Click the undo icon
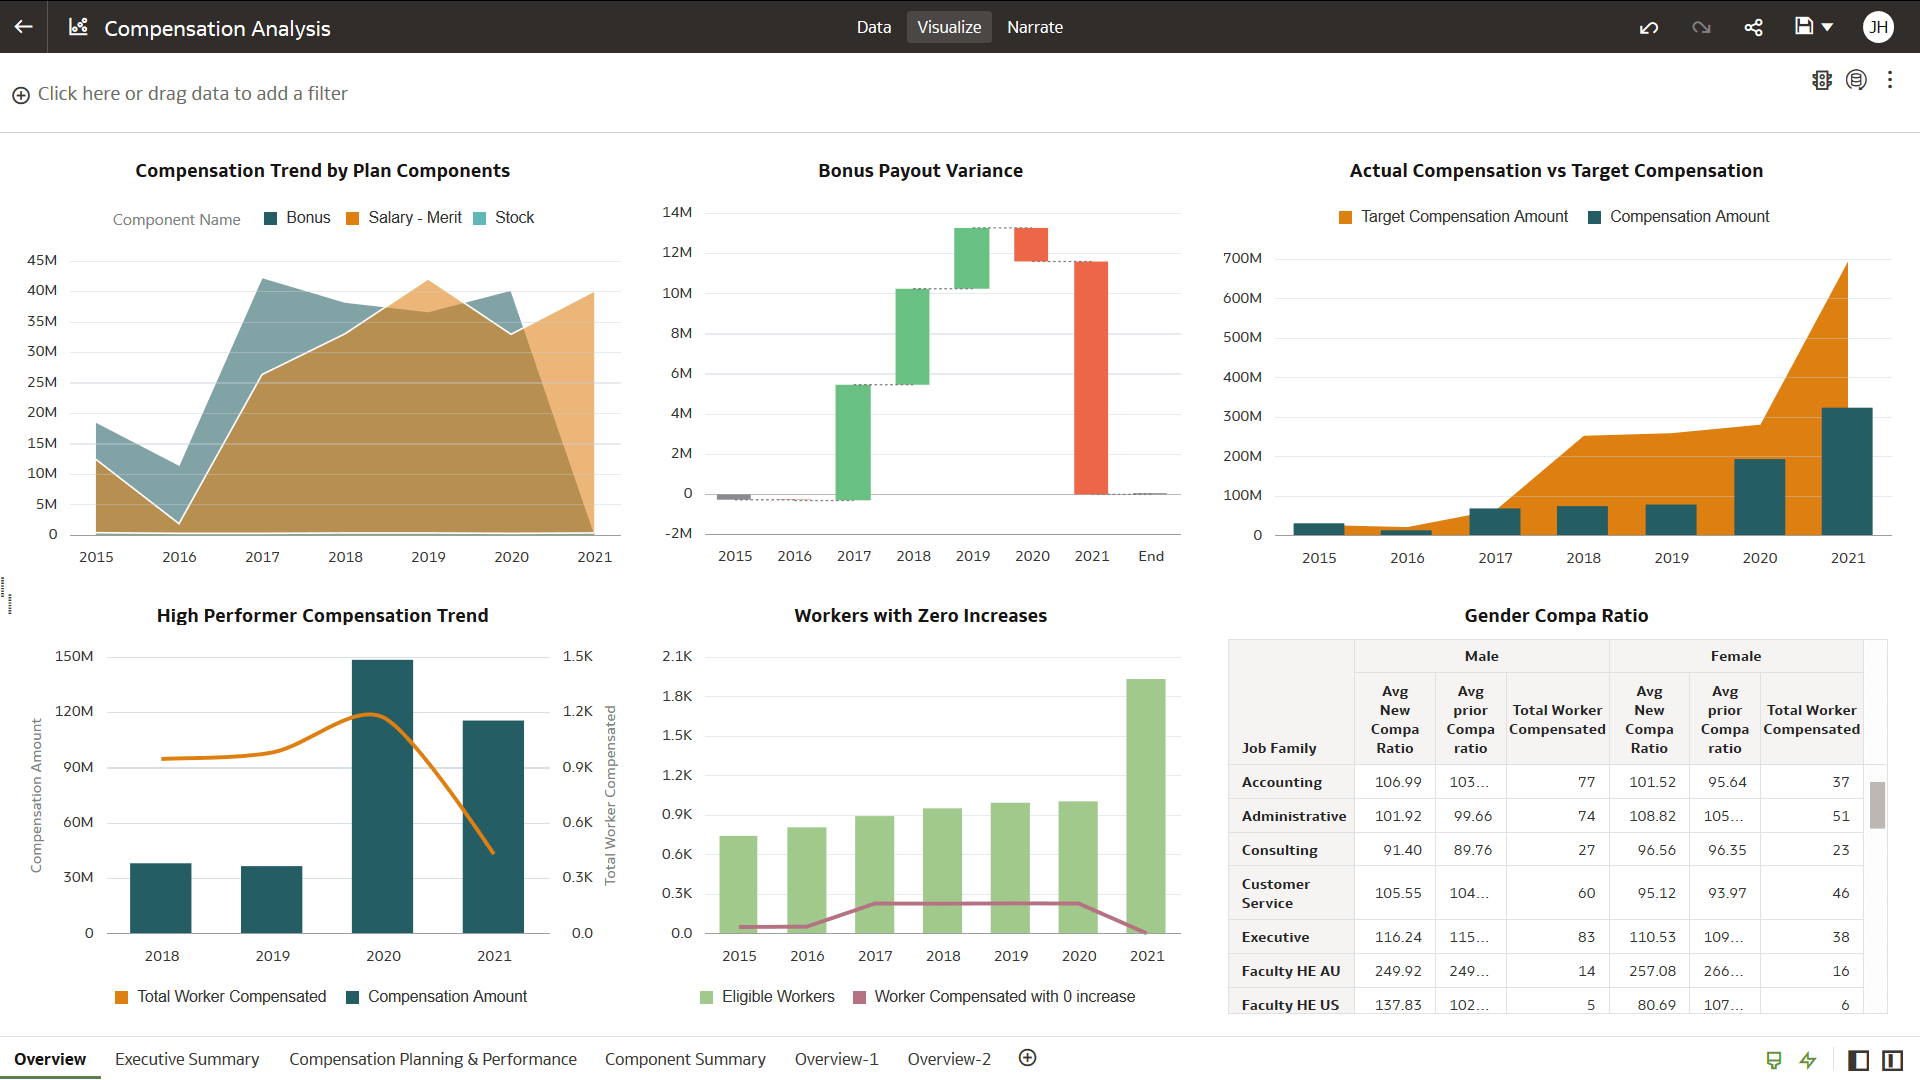Screen dimensions: 1920x1080 (x=1649, y=27)
